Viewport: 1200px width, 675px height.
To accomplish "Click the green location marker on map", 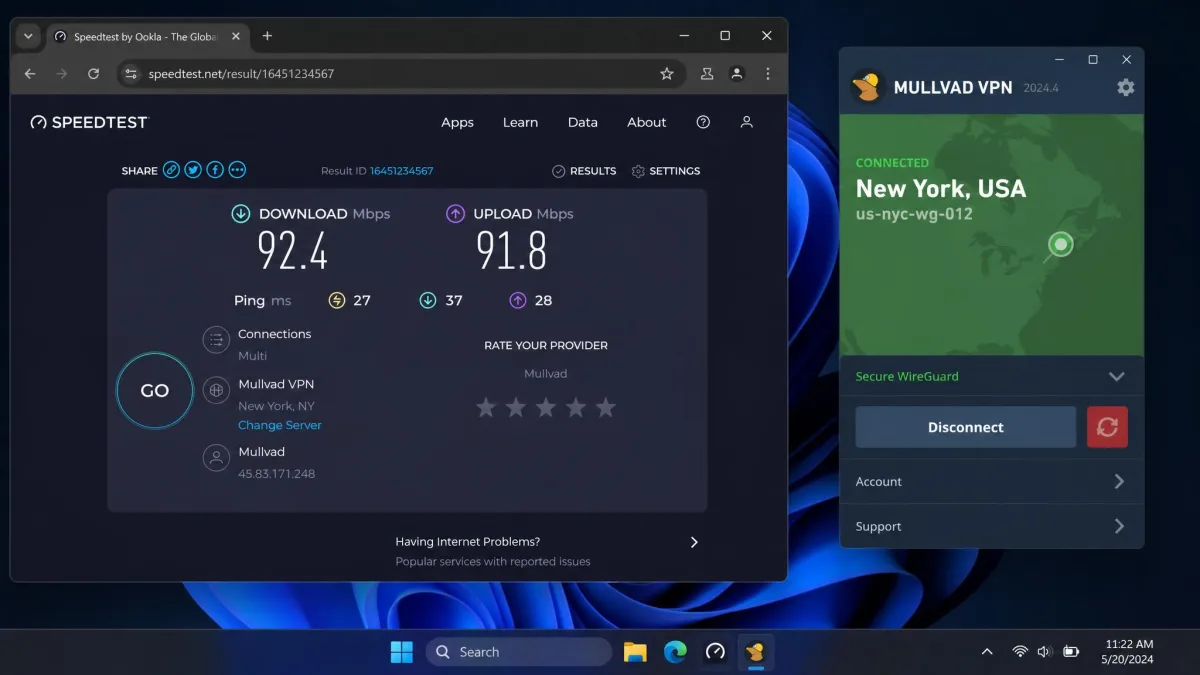I will [x=1060, y=244].
